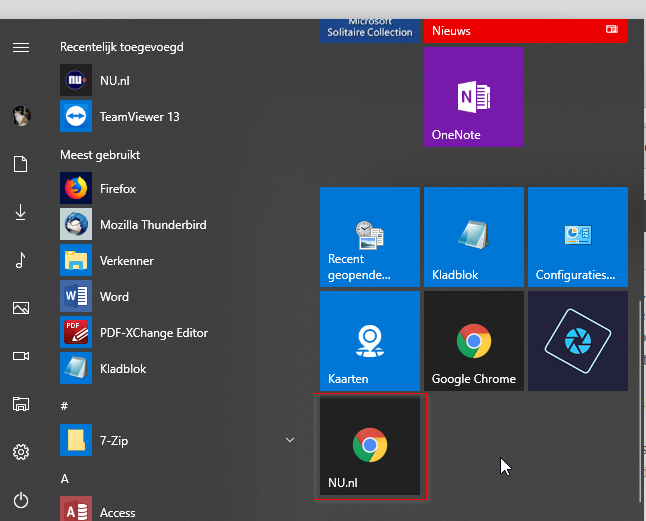This screenshot has width=646, height=521.
Task: Open the NU.nl tile with Chrome icon
Action: pyautogui.click(x=369, y=445)
